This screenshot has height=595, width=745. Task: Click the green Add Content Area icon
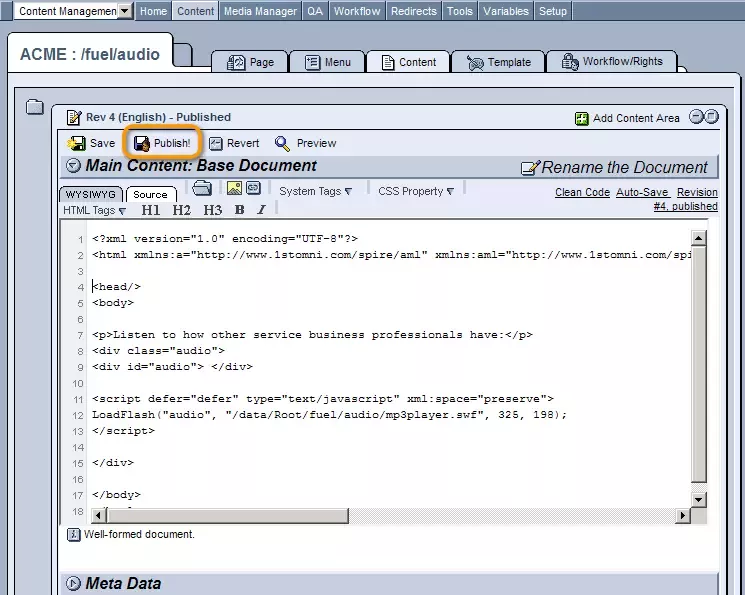tap(582, 118)
